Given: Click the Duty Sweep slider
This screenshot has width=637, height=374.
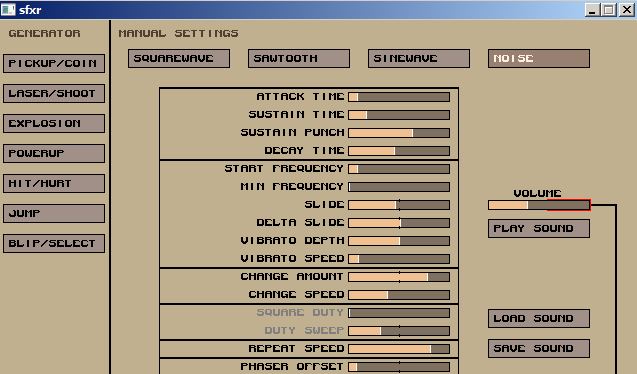Looking at the screenshot, I should click(399, 331).
